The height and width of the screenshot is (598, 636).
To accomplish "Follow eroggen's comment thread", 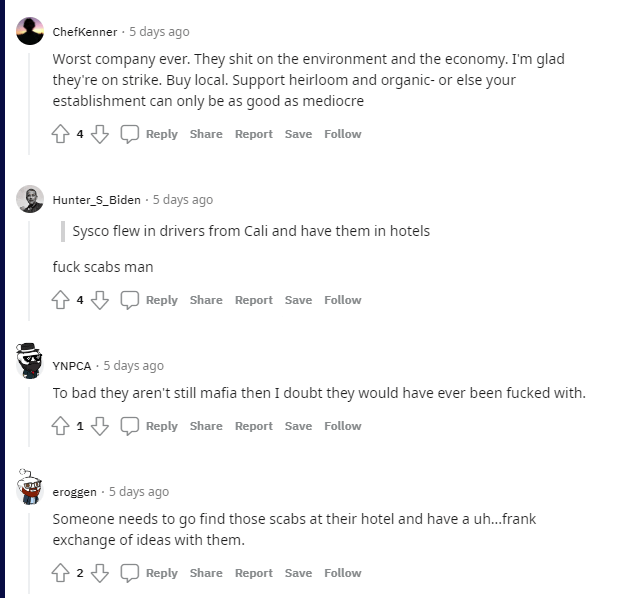I will (342, 573).
